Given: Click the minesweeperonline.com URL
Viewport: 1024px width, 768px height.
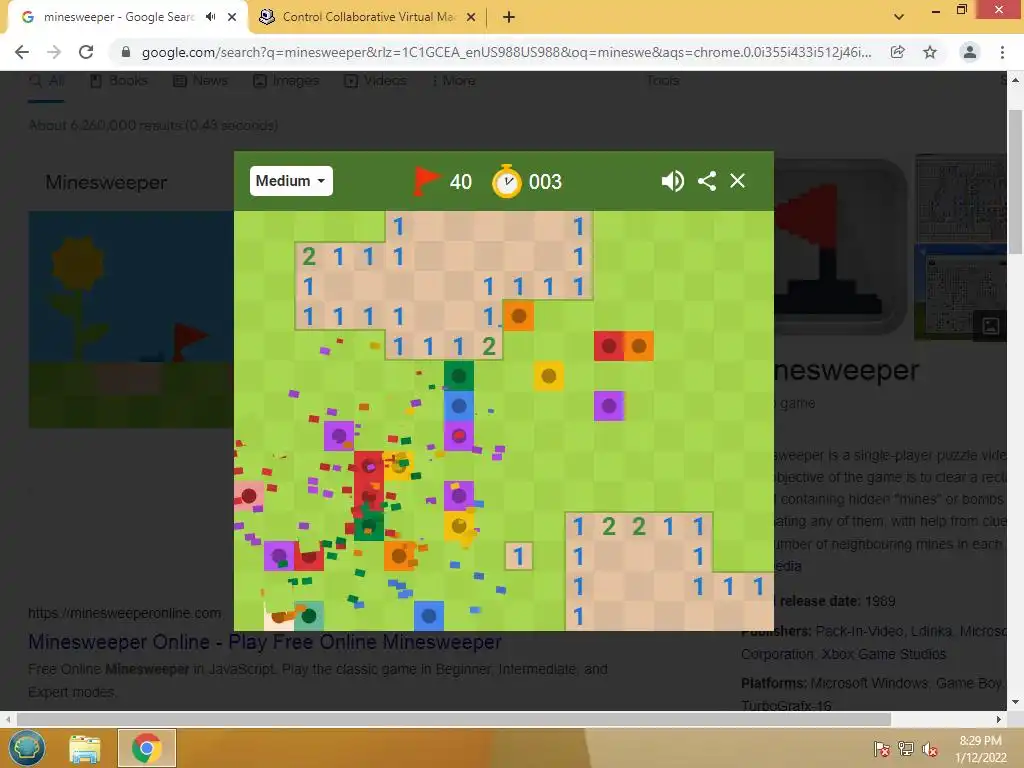Looking at the screenshot, I should 124,613.
